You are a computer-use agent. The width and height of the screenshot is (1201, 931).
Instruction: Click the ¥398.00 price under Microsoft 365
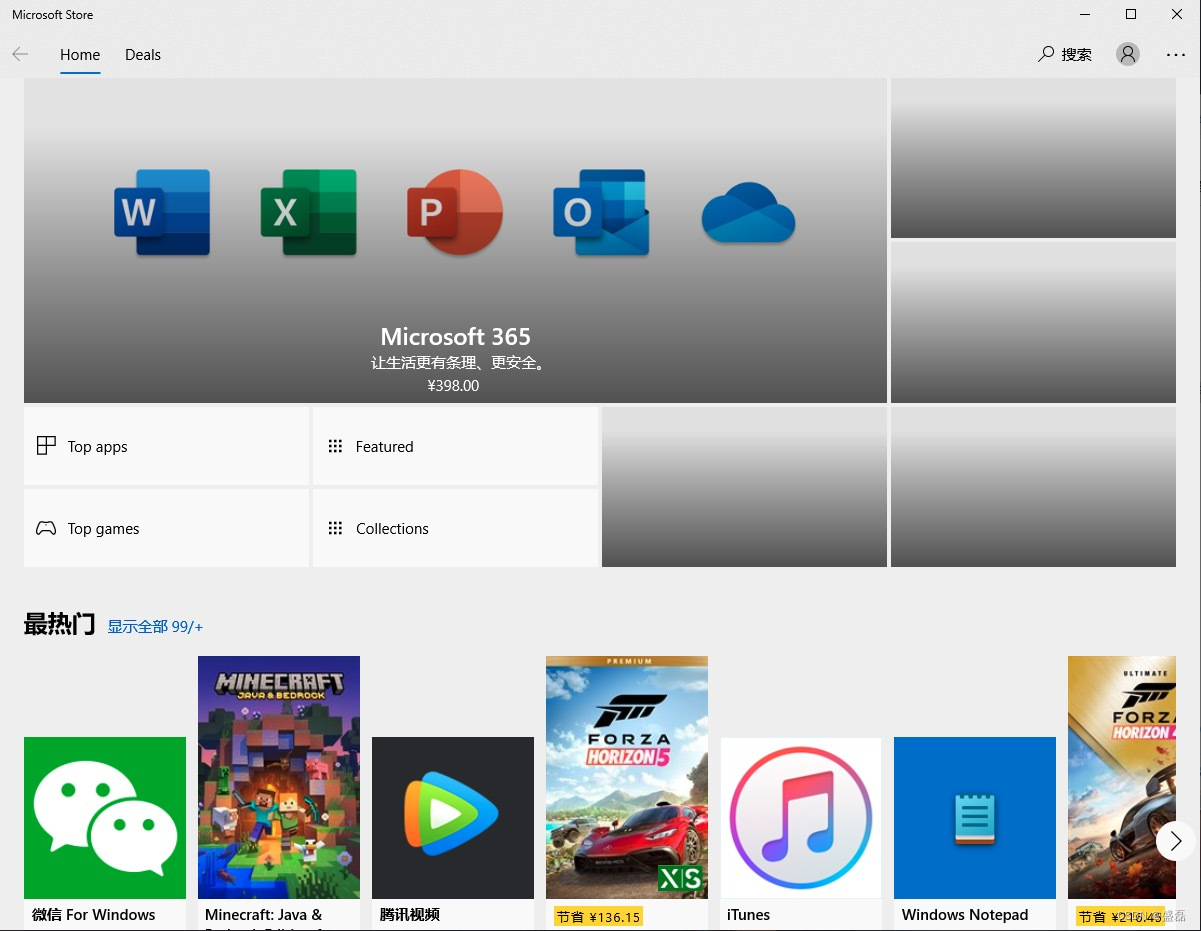point(453,386)
